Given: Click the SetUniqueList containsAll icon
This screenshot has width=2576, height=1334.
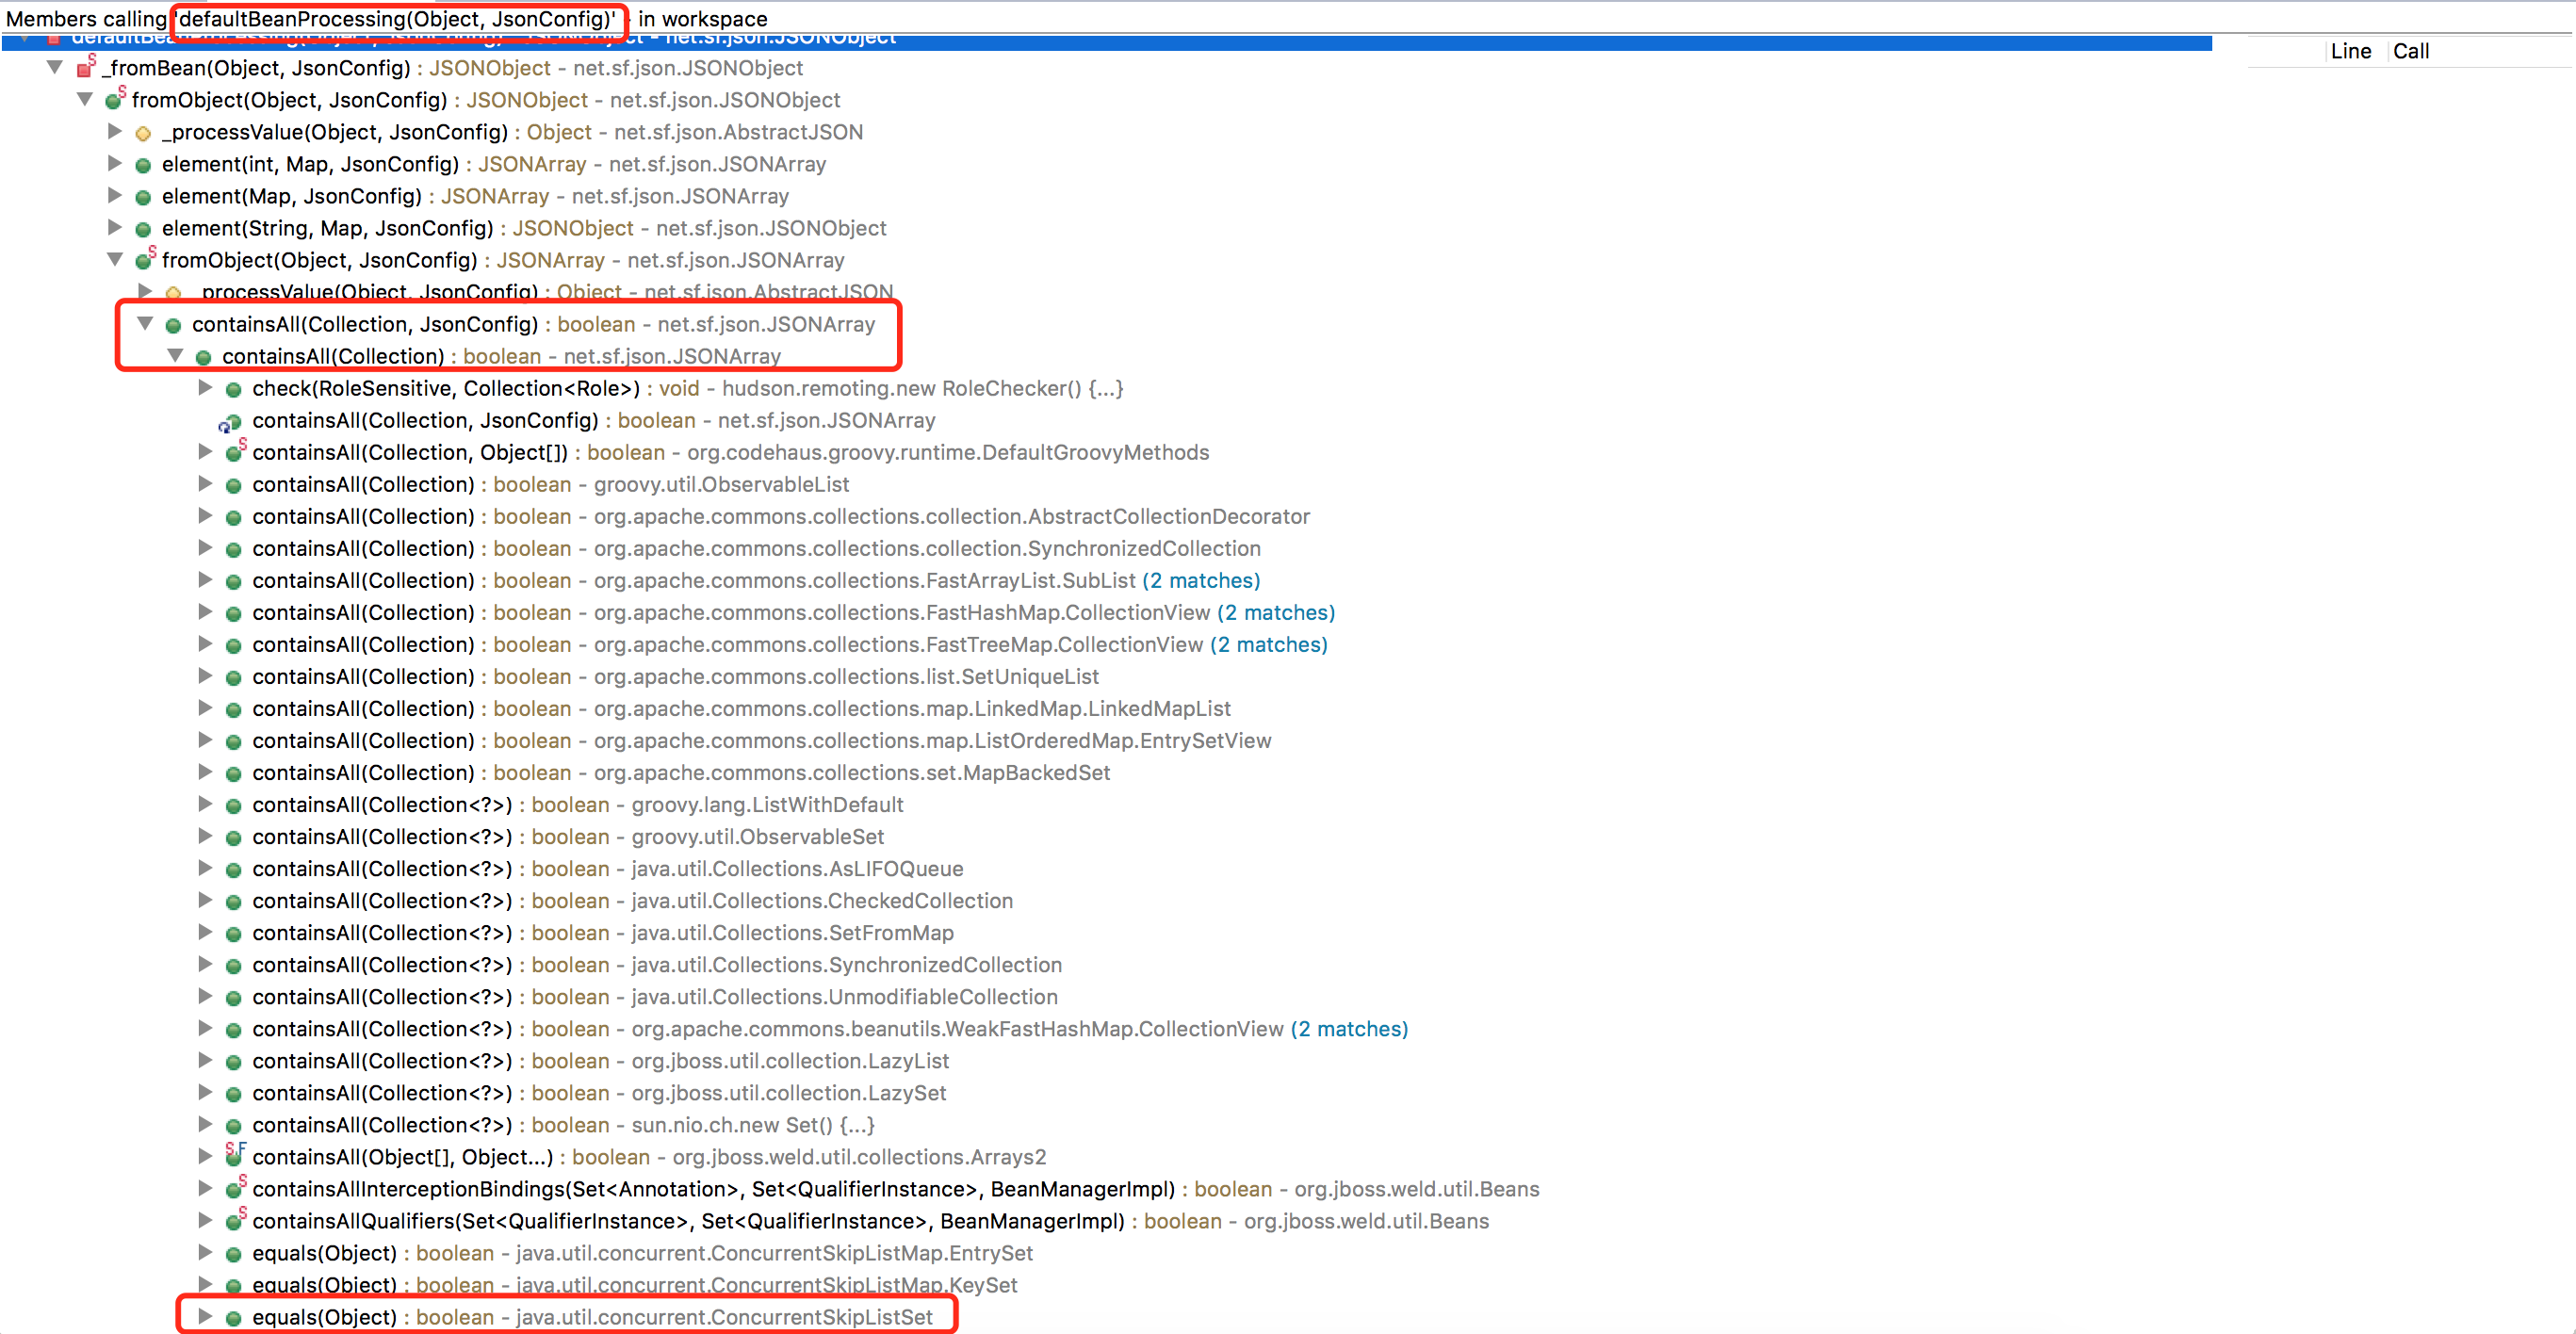Looking at the screenshot, I should [x=233, y=677].
